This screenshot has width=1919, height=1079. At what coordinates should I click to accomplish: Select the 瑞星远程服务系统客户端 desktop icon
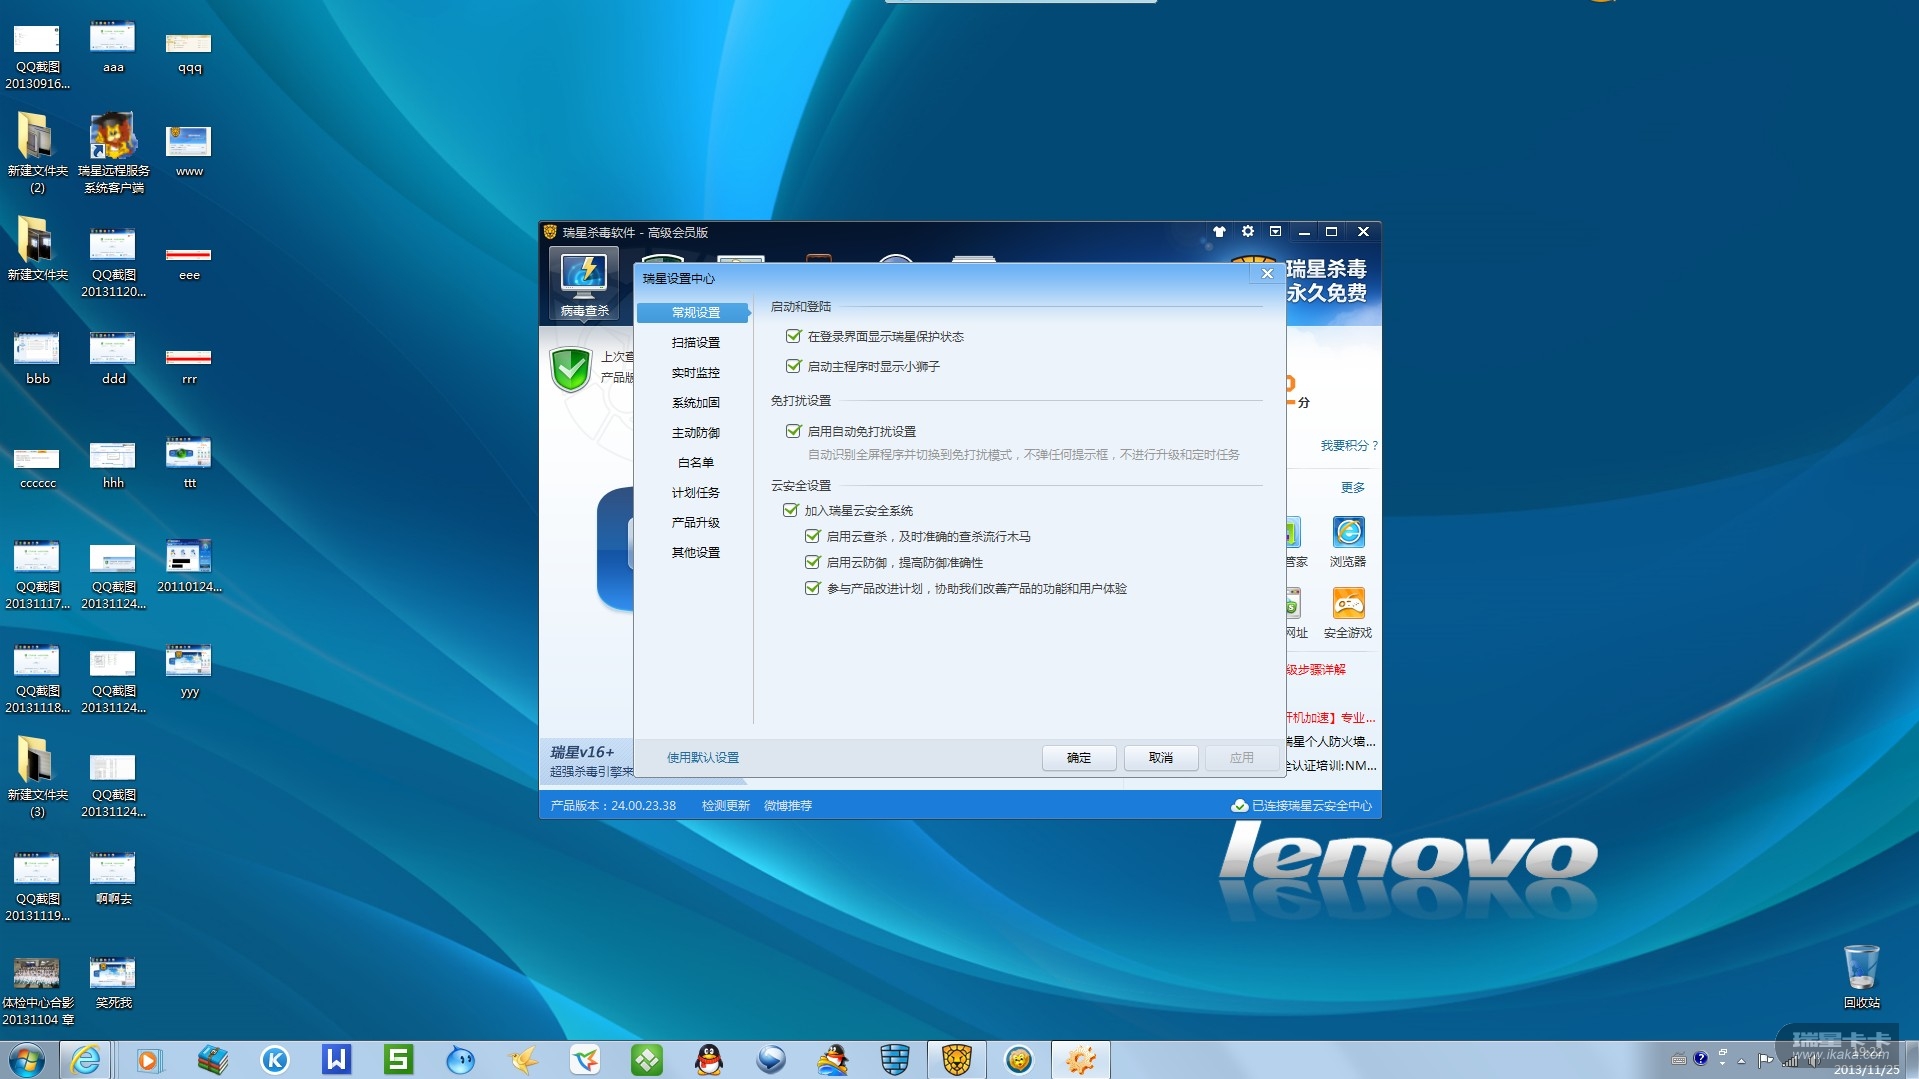tap(114, 152)
